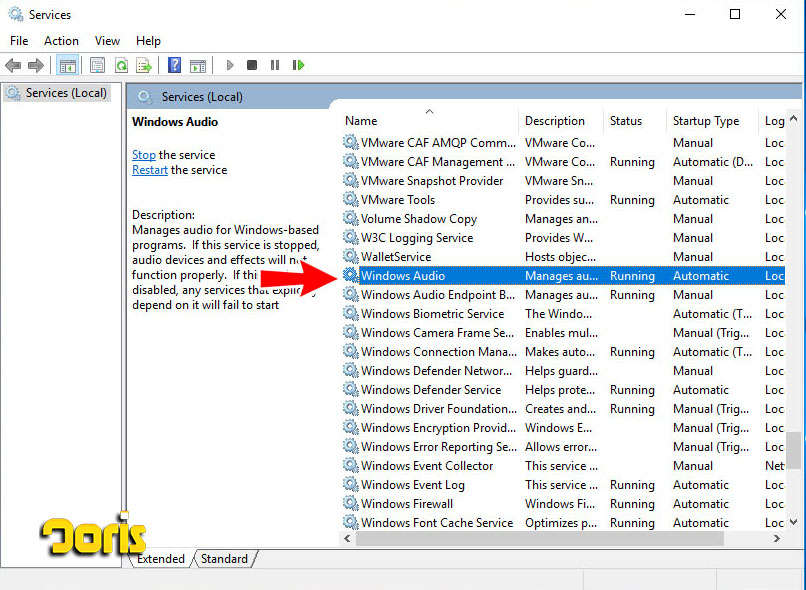Screen dimensions: 806x590
Task: Switch to the Standard tab
Action: coord(224,559)
